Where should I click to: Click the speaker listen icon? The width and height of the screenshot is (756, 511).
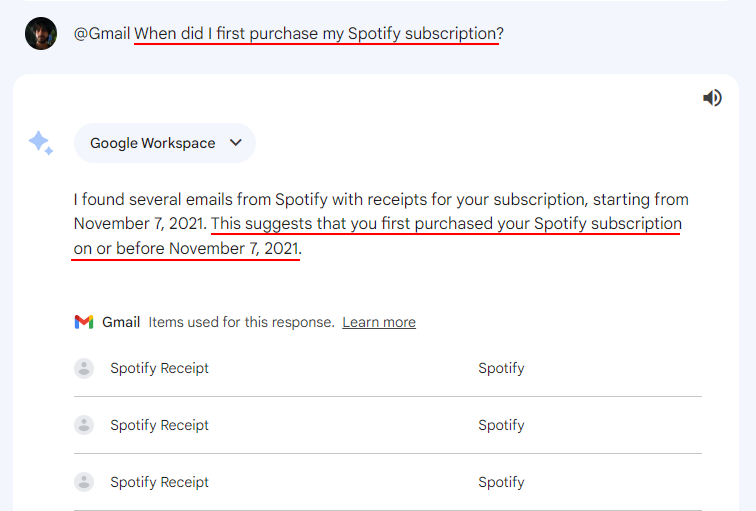pyautogui.click(x=712, y=98)
